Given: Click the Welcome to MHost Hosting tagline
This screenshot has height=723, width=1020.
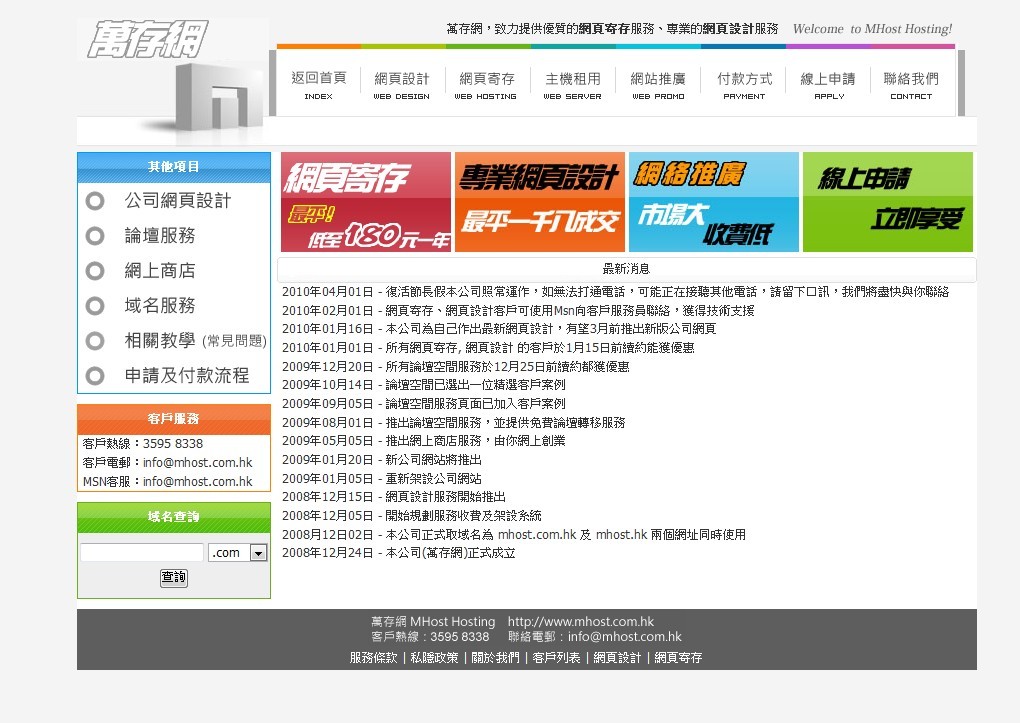Looking at the screenshot, I should click(872, 29).
